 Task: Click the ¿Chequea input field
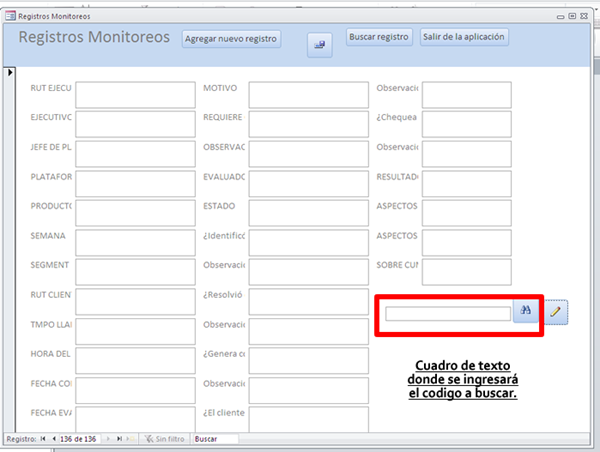click(467, 124)
